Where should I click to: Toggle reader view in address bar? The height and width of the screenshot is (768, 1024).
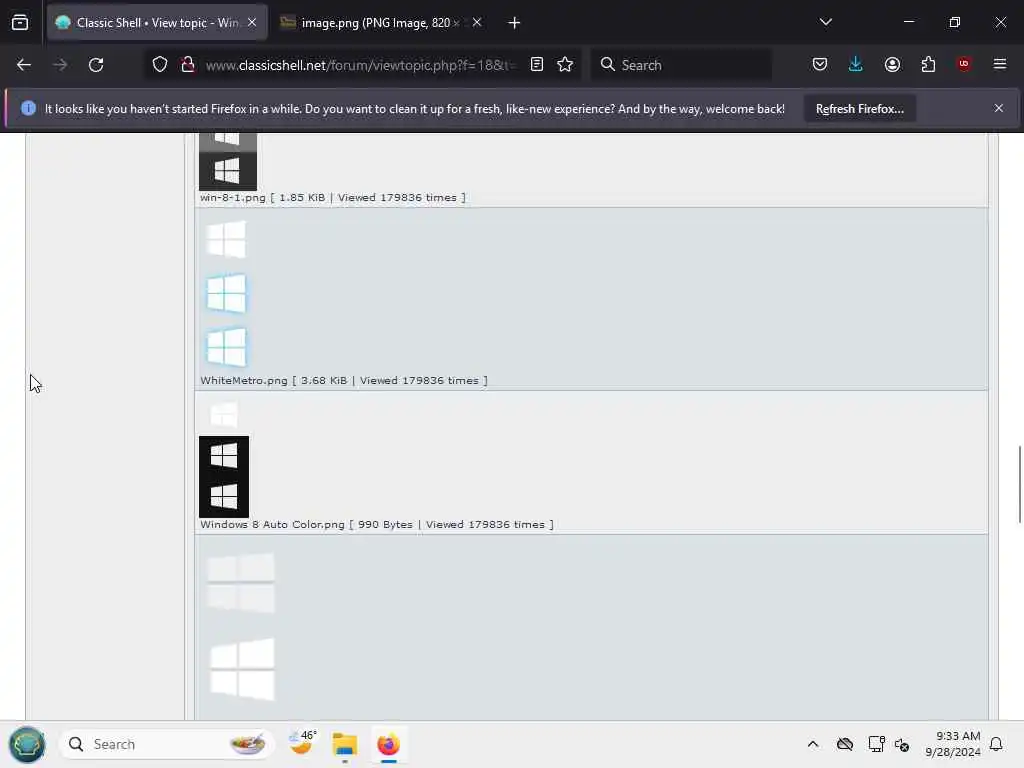pyautogui.click(x=537, y=65)
